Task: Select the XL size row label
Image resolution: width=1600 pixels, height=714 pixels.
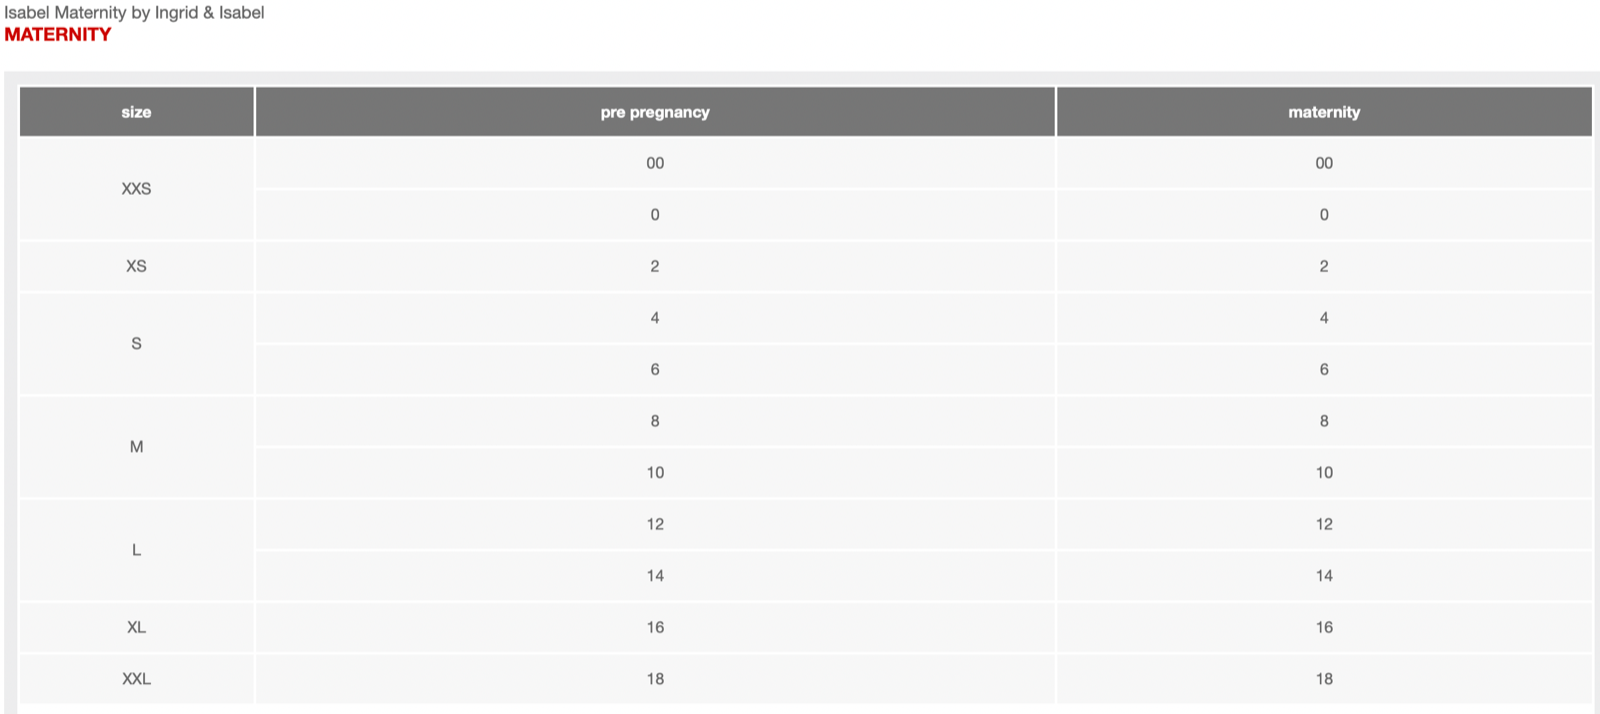Action: click(136, 627)
